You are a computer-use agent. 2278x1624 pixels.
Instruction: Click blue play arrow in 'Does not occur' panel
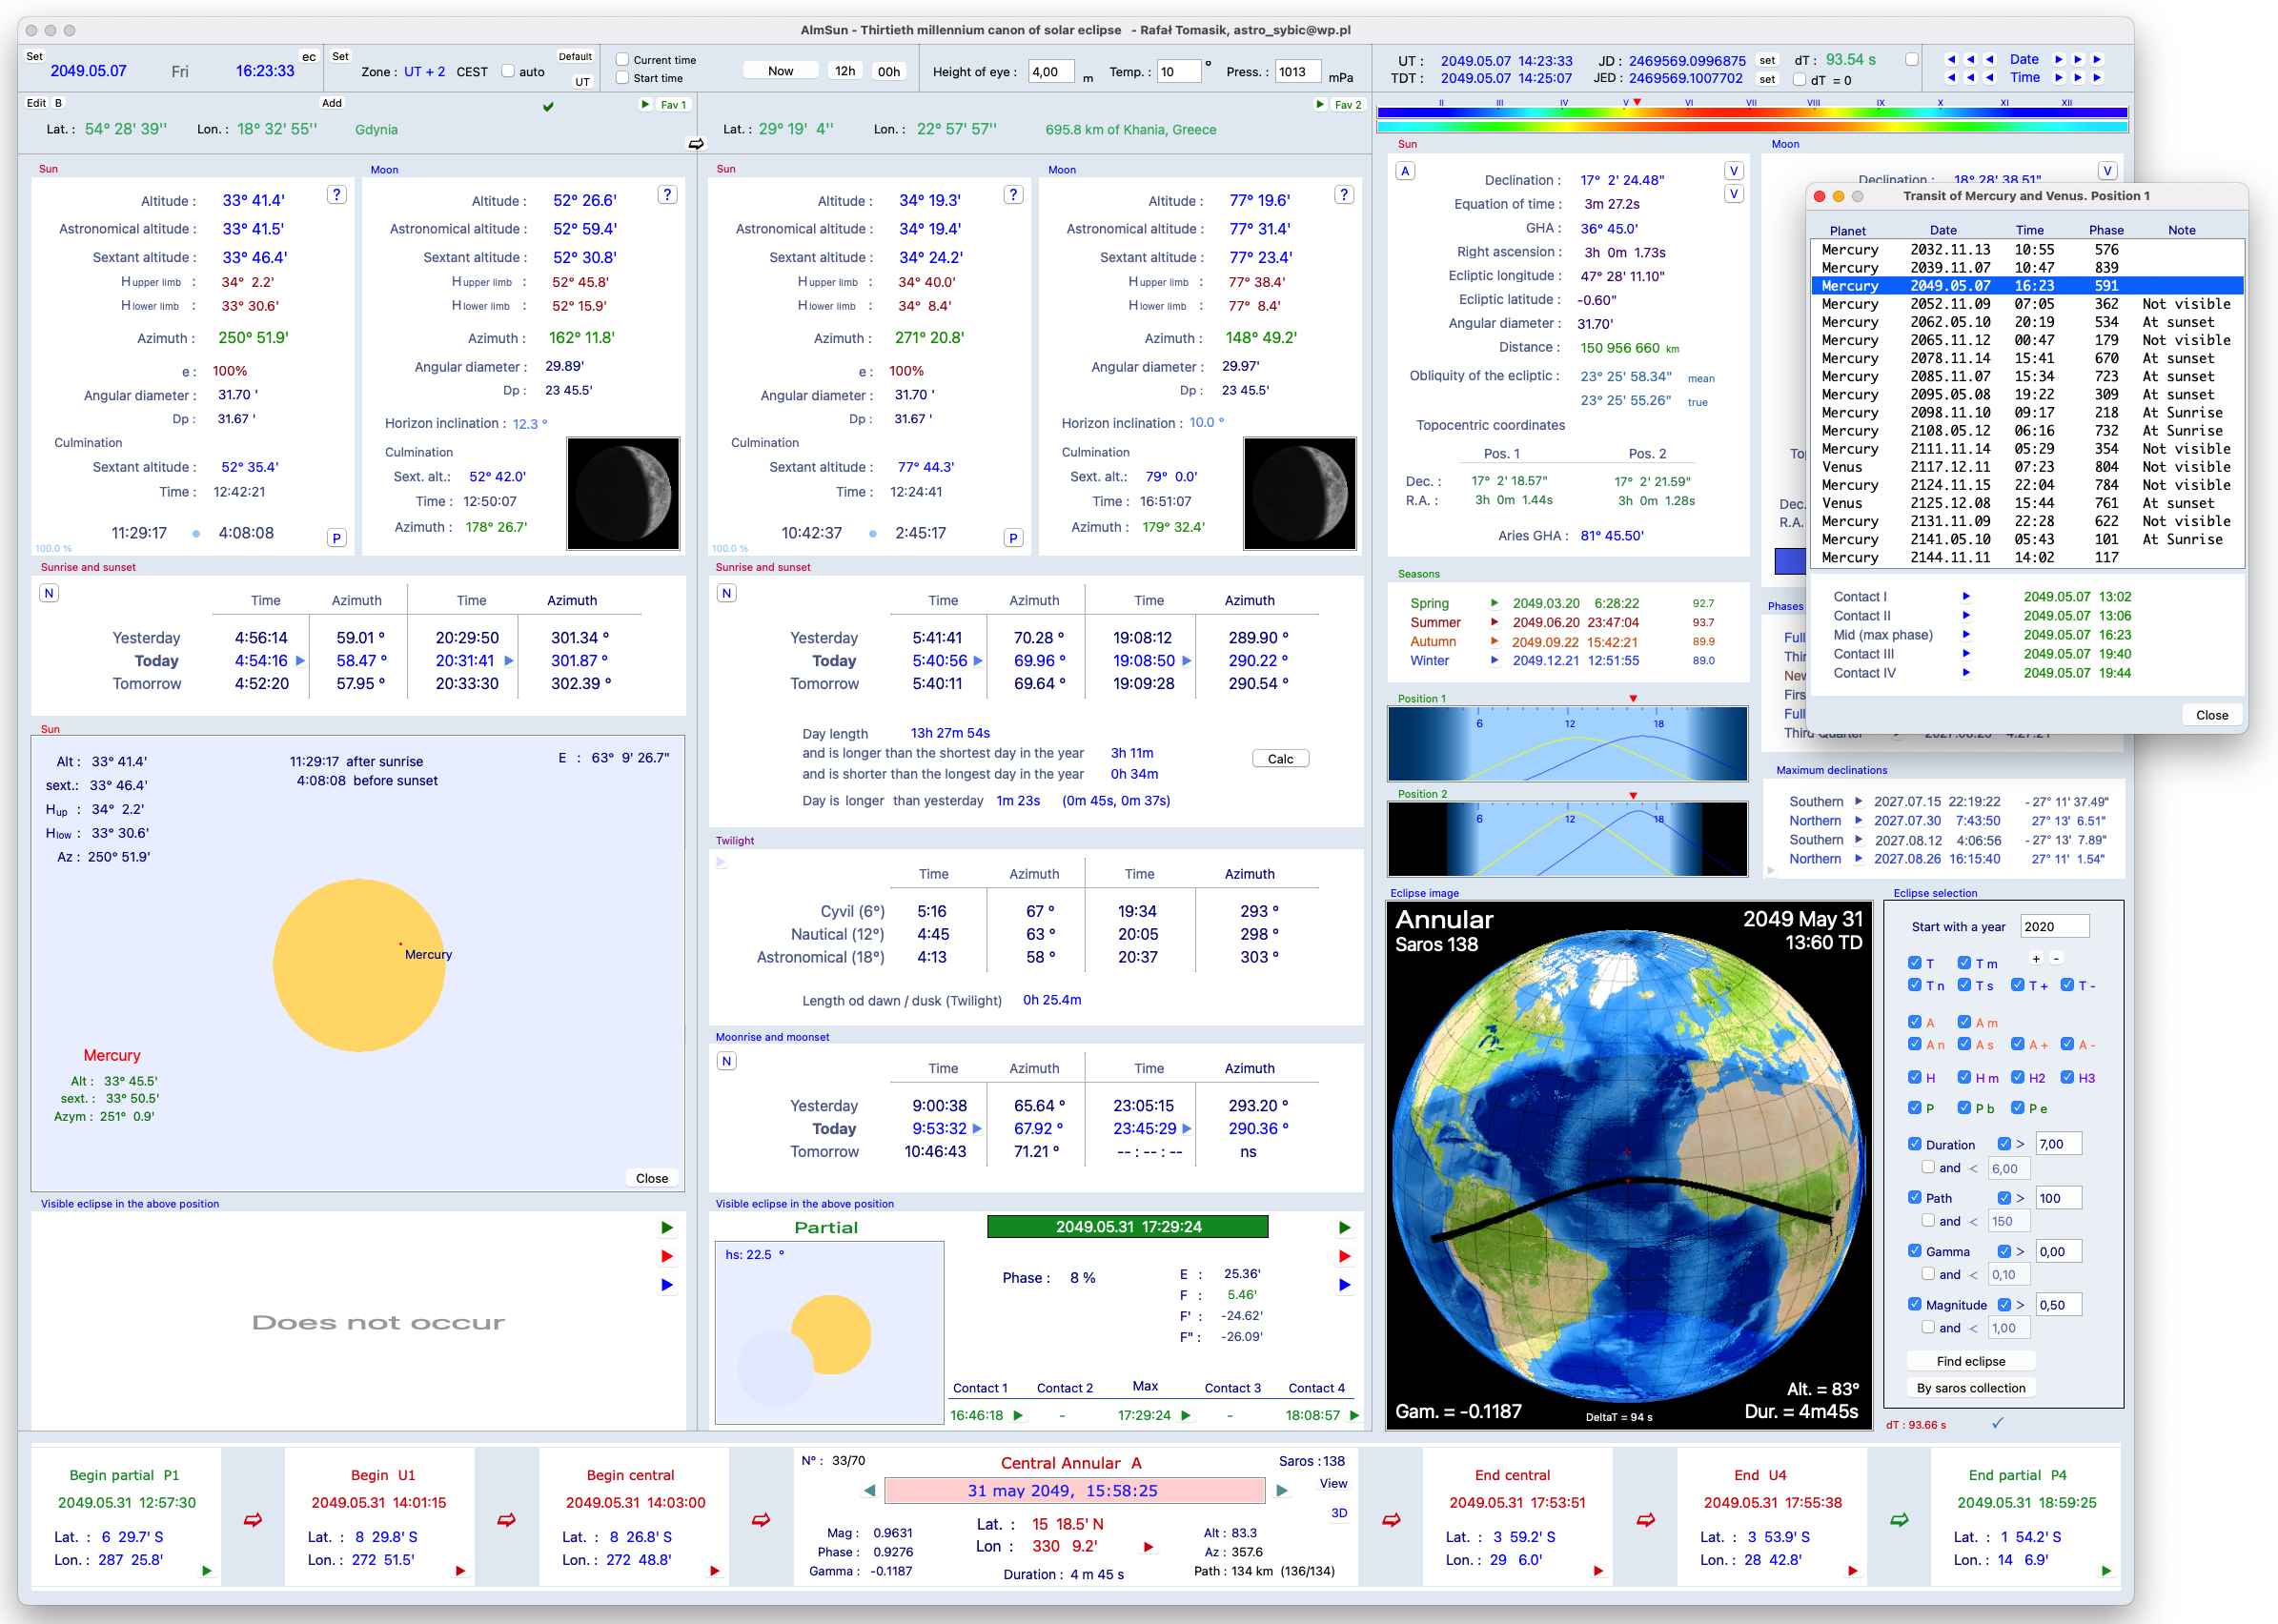667,1285
